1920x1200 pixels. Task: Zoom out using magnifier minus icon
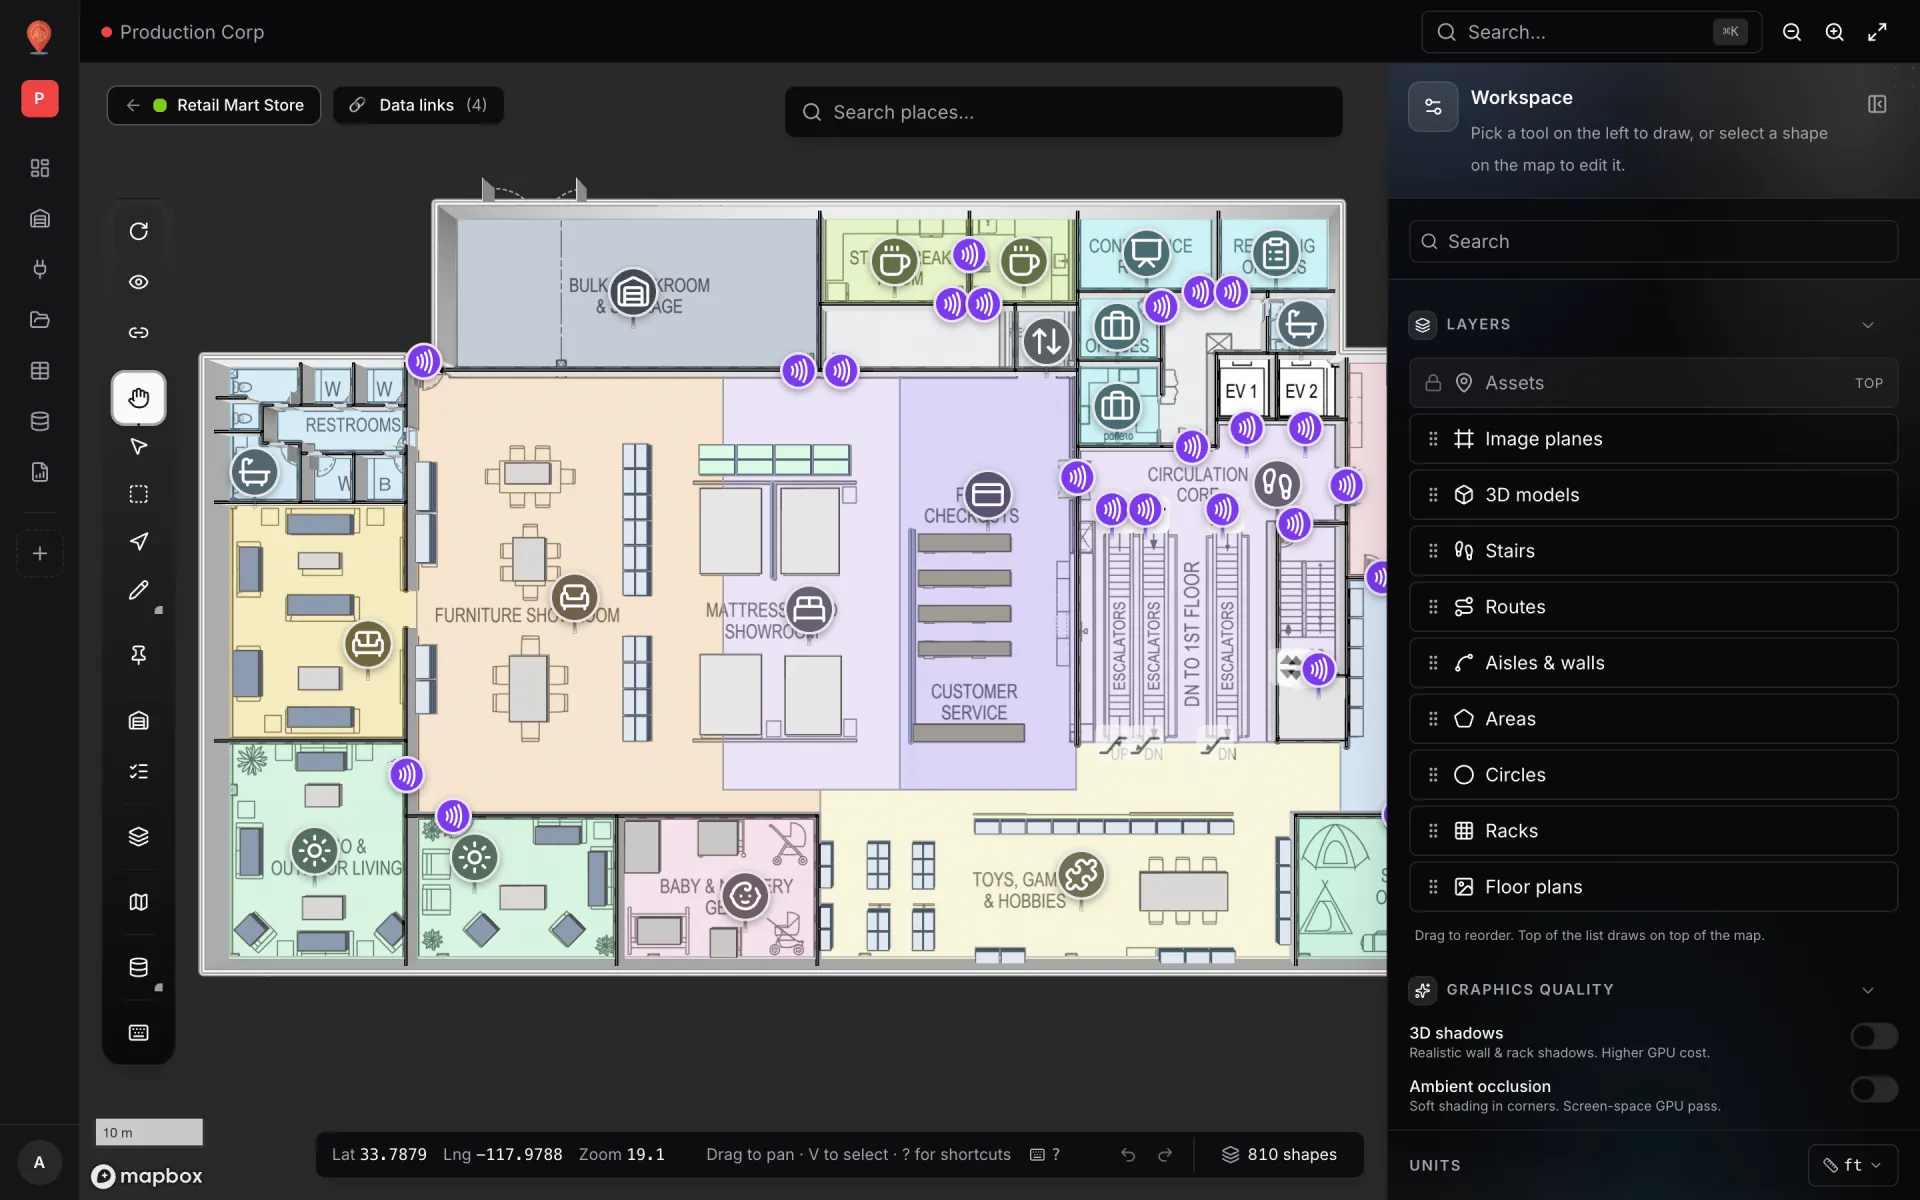tap(1792, 32)
